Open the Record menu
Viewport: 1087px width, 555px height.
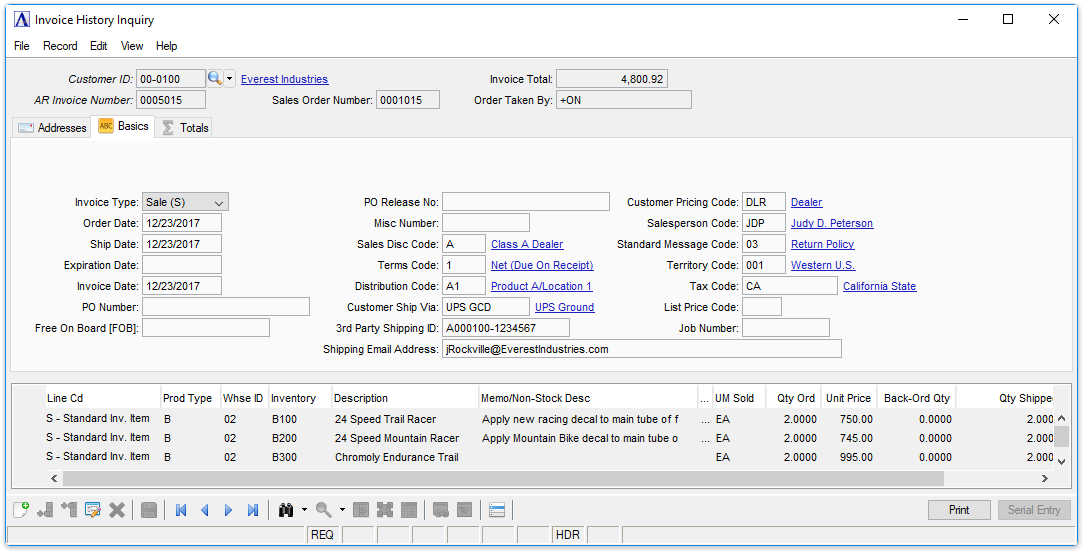click(60, 46)
